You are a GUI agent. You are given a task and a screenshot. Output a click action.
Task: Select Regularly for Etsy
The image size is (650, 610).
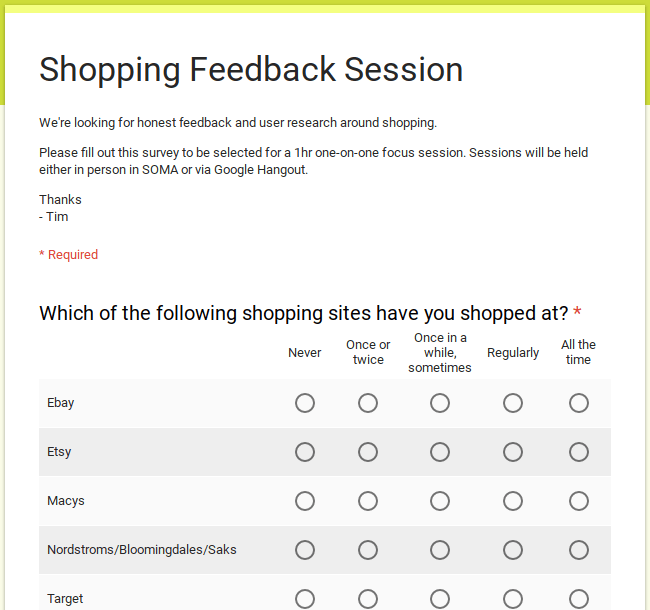coord(513,452)
